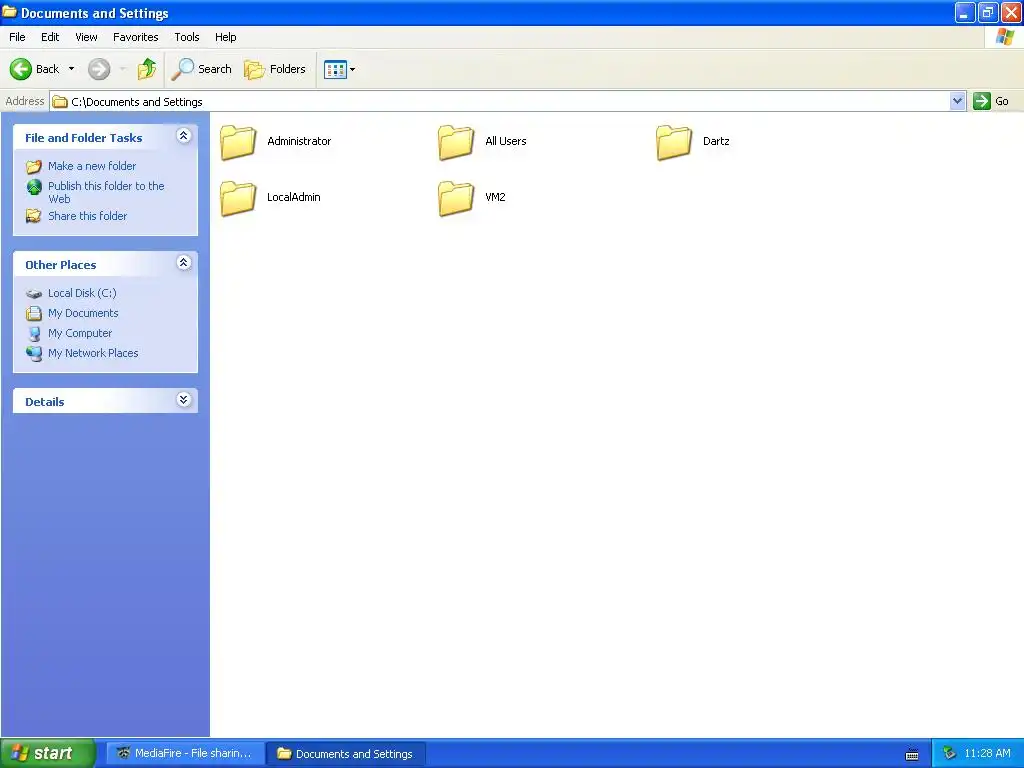
Task: Click the VM2 folder name label
Action: click(495, 197)
